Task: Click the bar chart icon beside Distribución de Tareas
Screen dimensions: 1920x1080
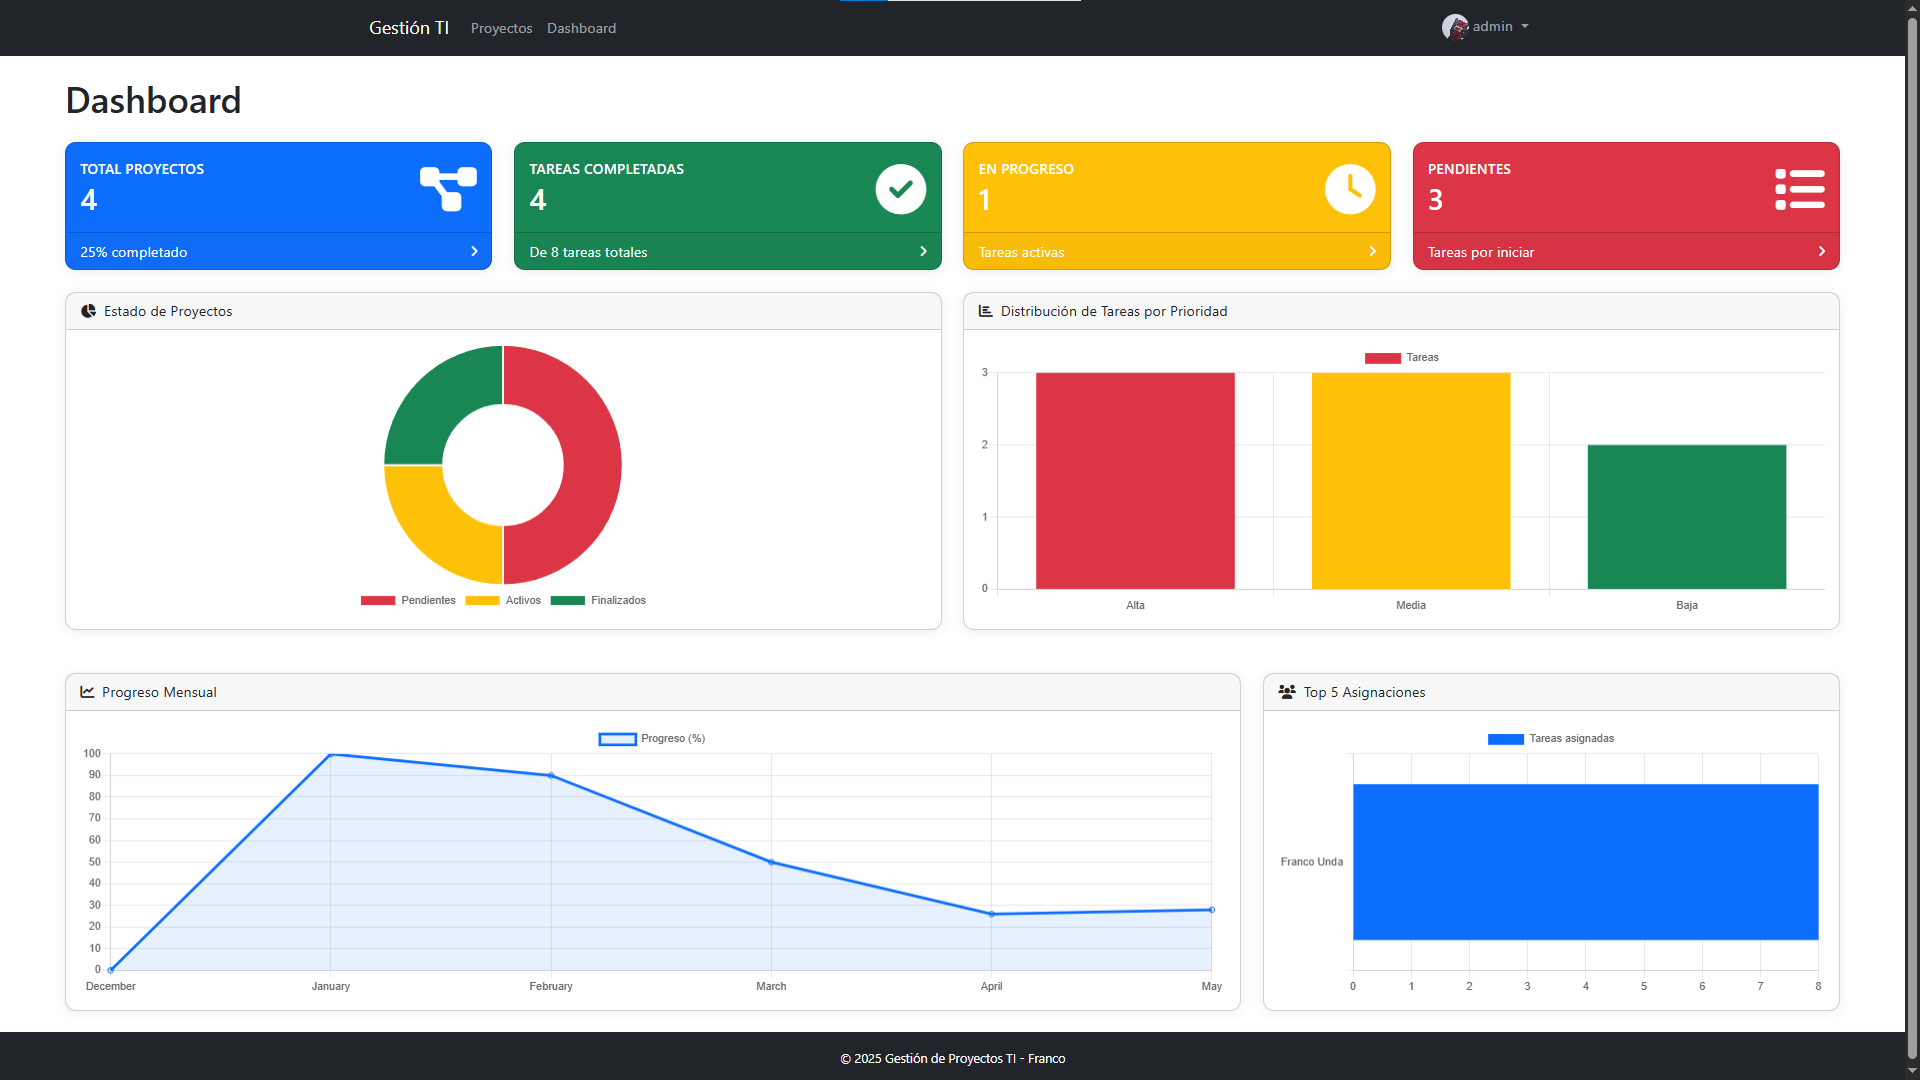Action: point(985,311)
